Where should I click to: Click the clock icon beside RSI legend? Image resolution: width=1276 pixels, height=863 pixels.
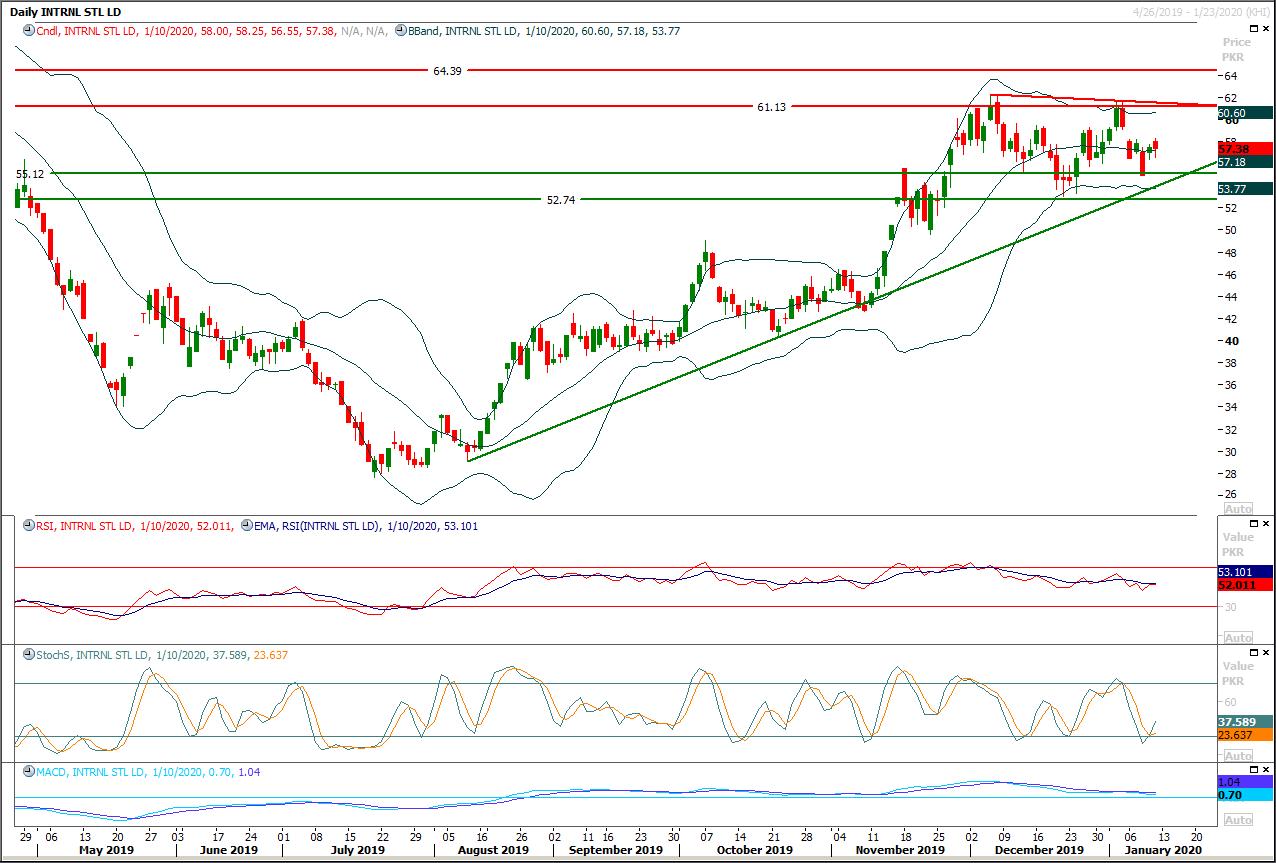pos(28,525)
